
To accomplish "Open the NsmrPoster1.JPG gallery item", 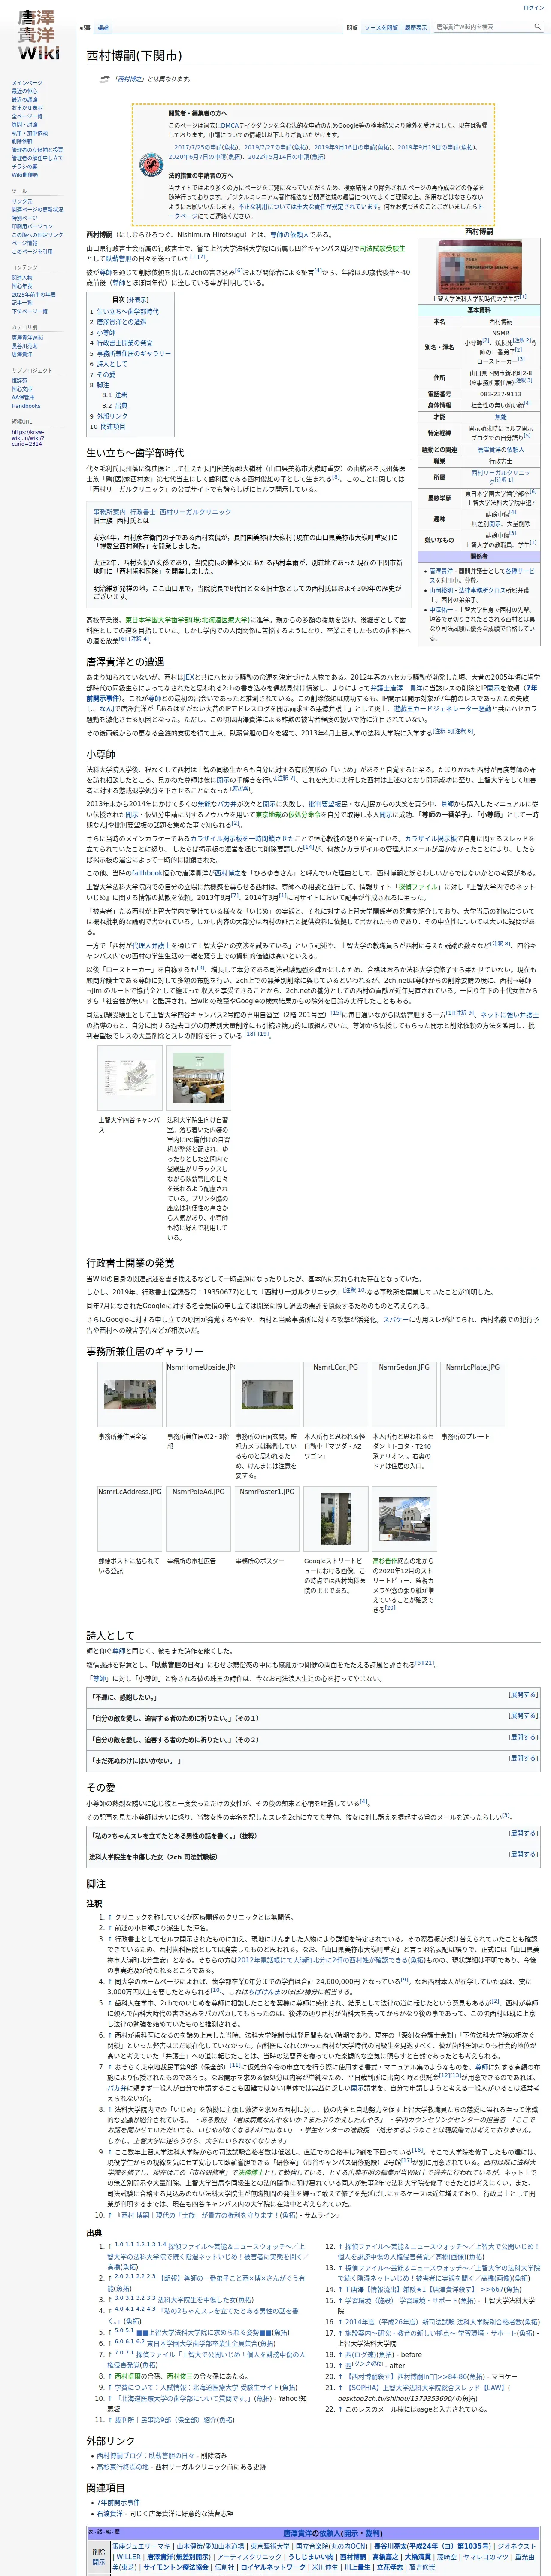I will pyautogui.click(x=267, y=1491).
